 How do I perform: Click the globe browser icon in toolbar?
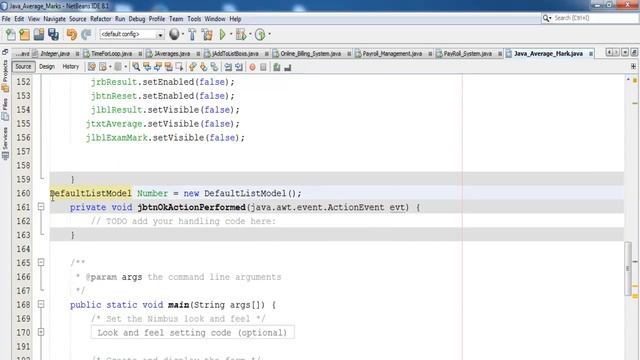click(x=174, y=34)
